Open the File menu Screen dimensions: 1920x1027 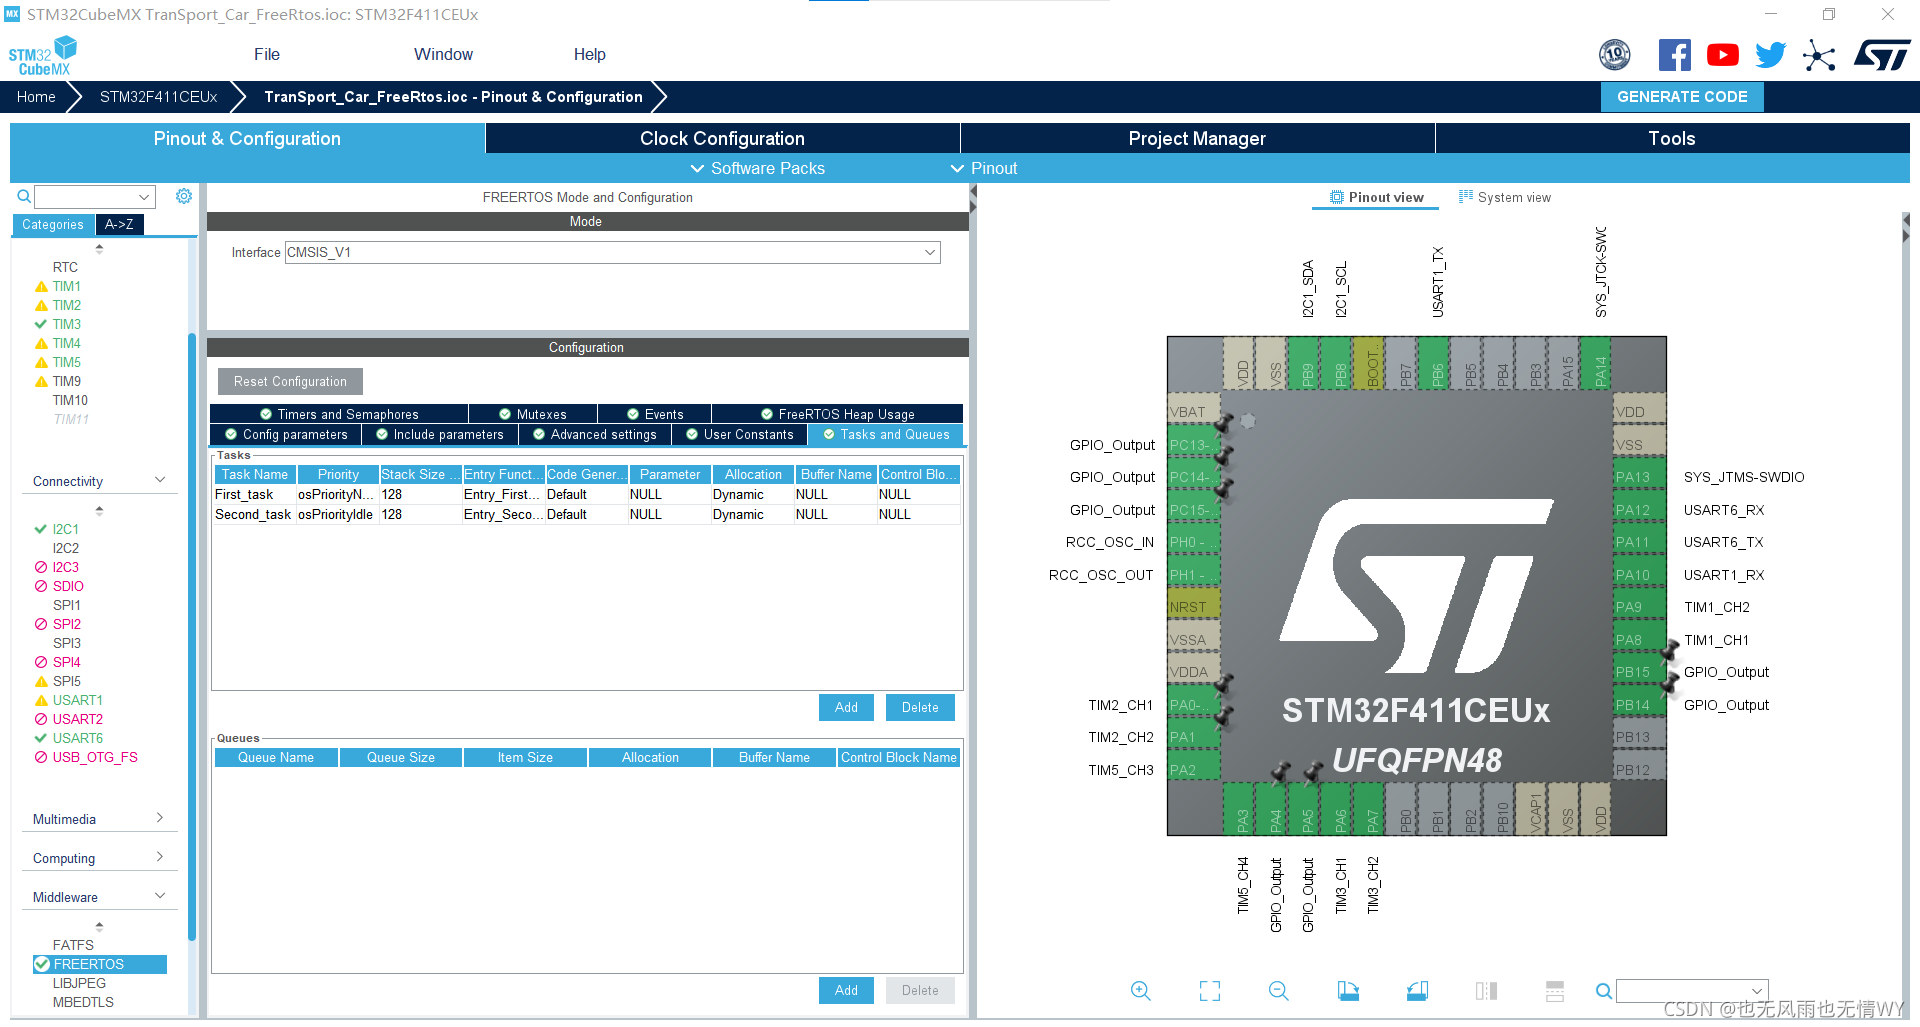(267, 54)
